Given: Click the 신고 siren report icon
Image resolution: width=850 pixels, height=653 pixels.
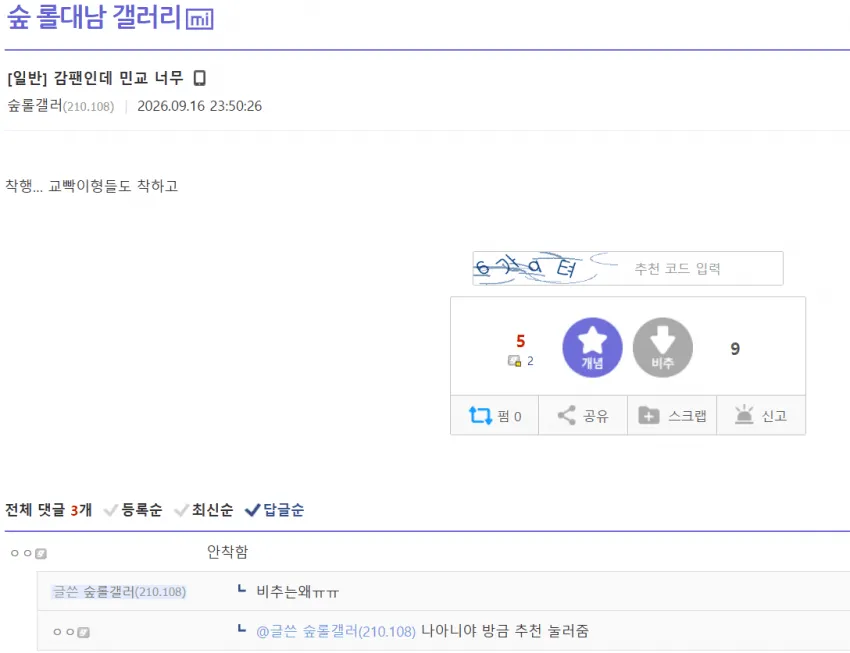Looking at the screenshot, I should pos(744,415).
